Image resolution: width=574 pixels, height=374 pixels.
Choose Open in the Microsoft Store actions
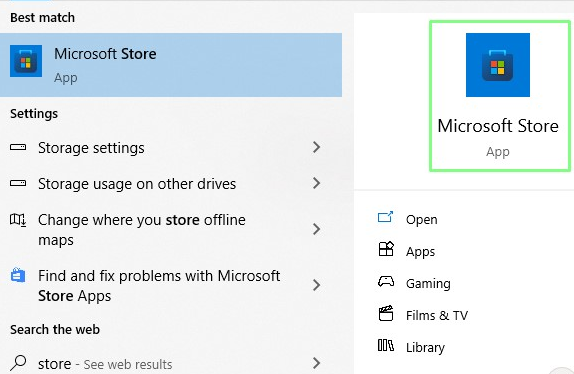421,220
